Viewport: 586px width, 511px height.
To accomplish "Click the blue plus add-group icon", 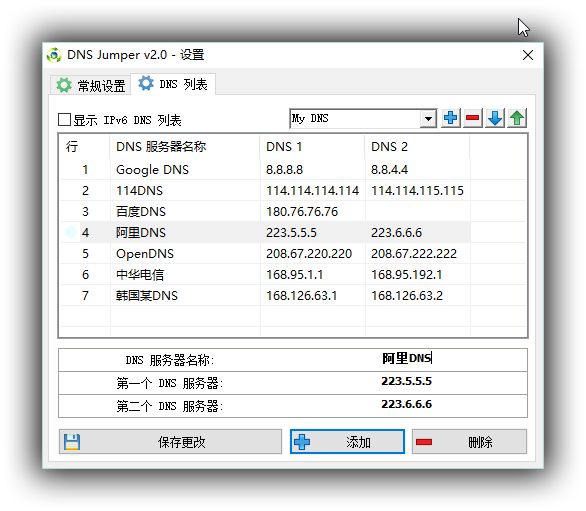I will [x=450, y=118].
